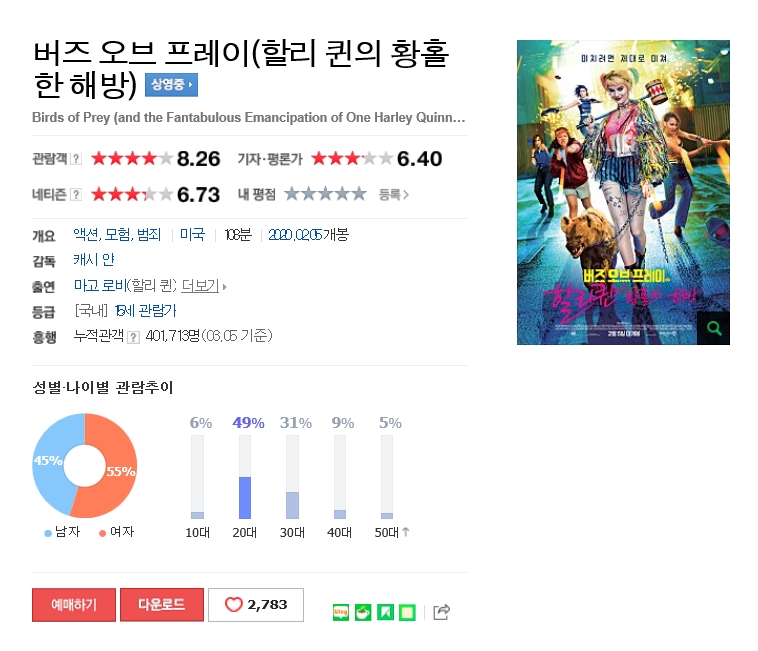Viewport: 758px width, 651px height.
Task: Open 등록 to register my rating
Action: (x=394, y=195)
